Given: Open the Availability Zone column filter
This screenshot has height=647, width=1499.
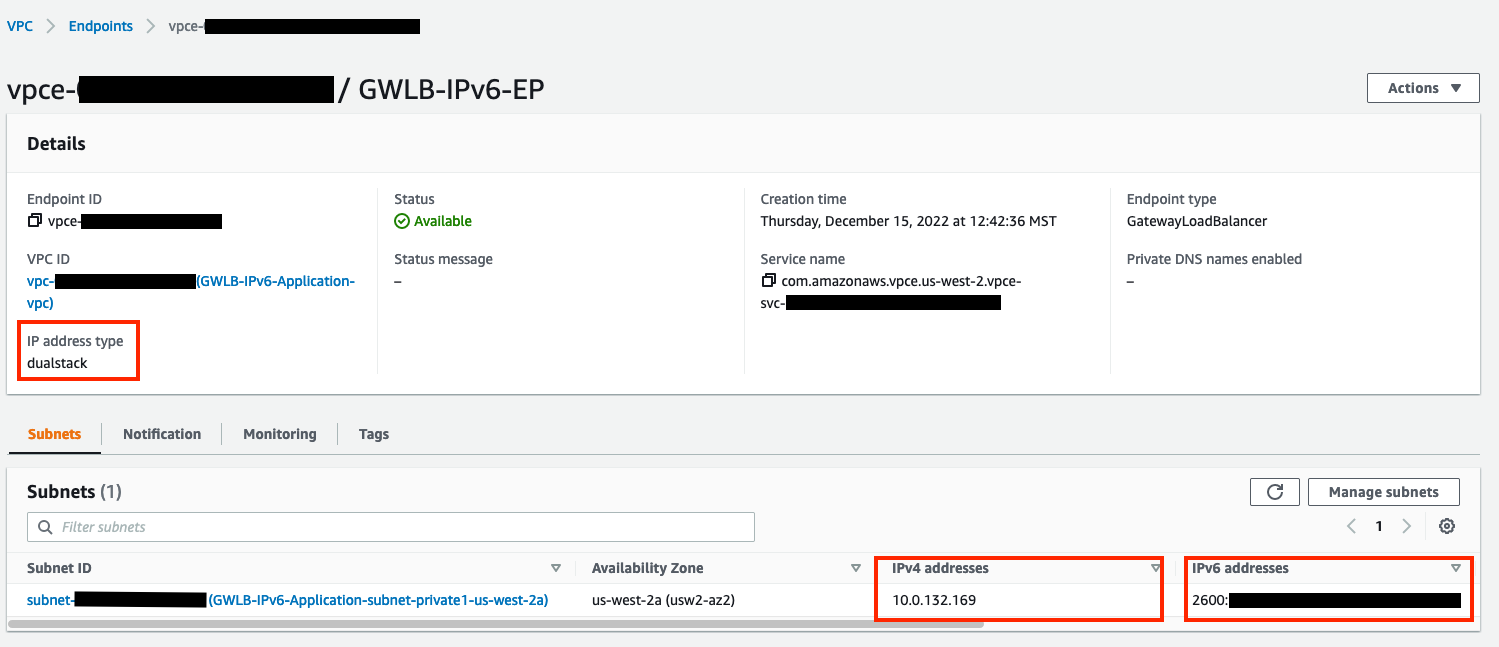Looking at the screenshot, I should pos(856,568).
